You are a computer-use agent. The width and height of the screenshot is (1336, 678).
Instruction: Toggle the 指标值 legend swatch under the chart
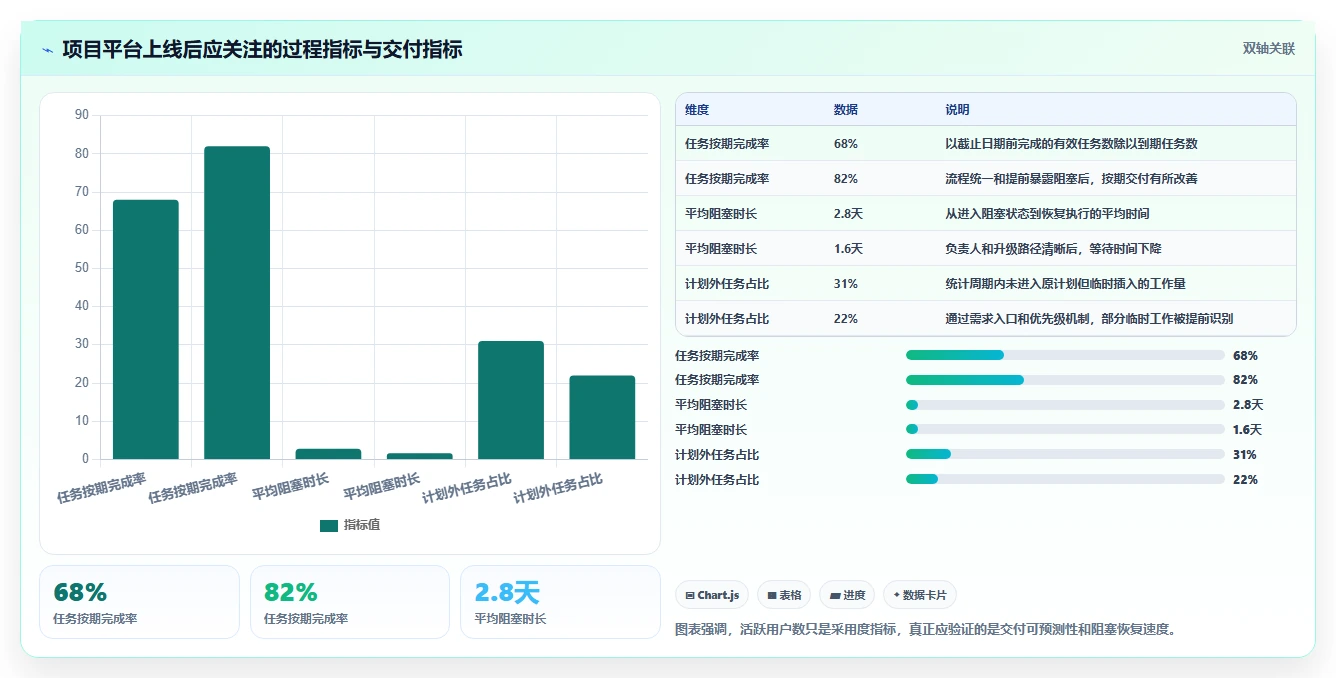(x=329, y=525)
